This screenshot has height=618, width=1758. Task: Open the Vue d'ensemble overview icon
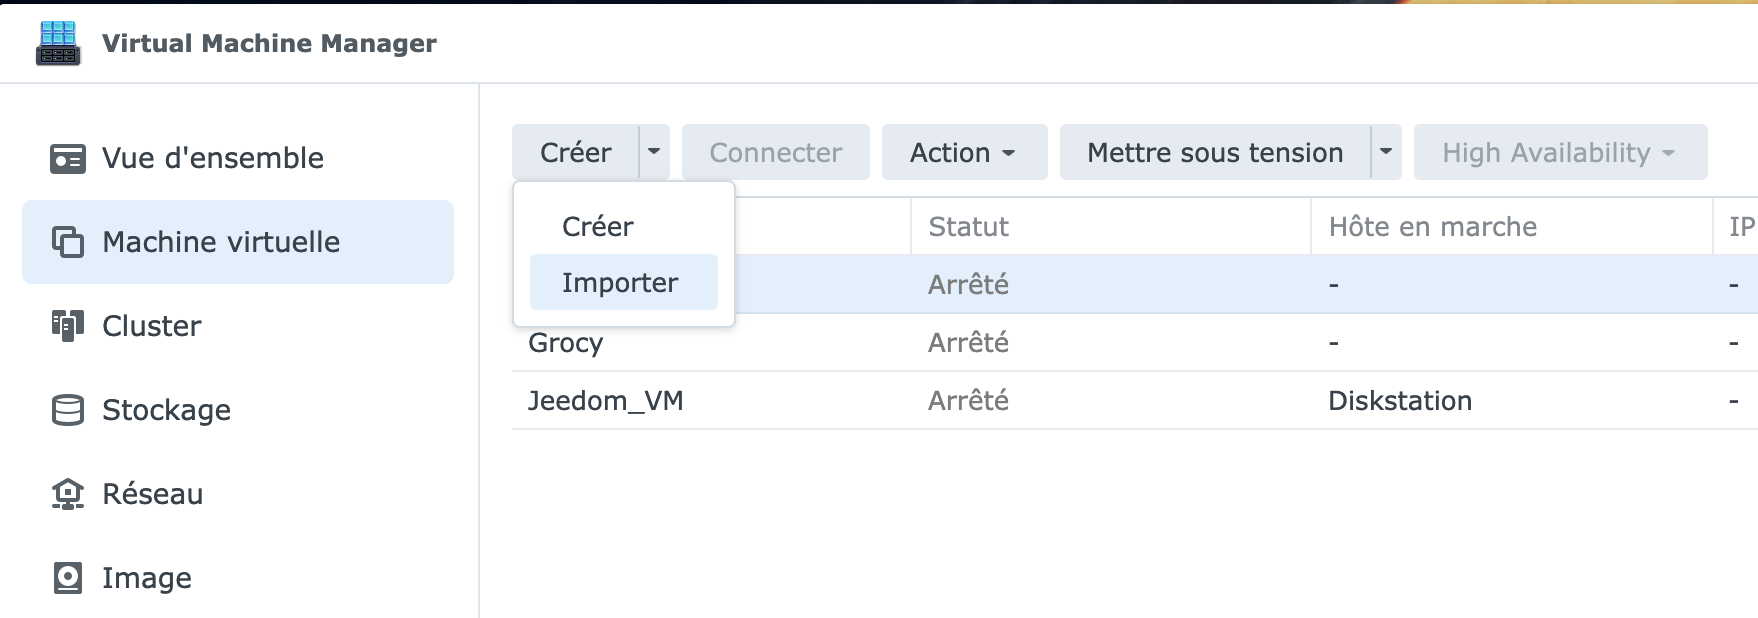(68, 158)
